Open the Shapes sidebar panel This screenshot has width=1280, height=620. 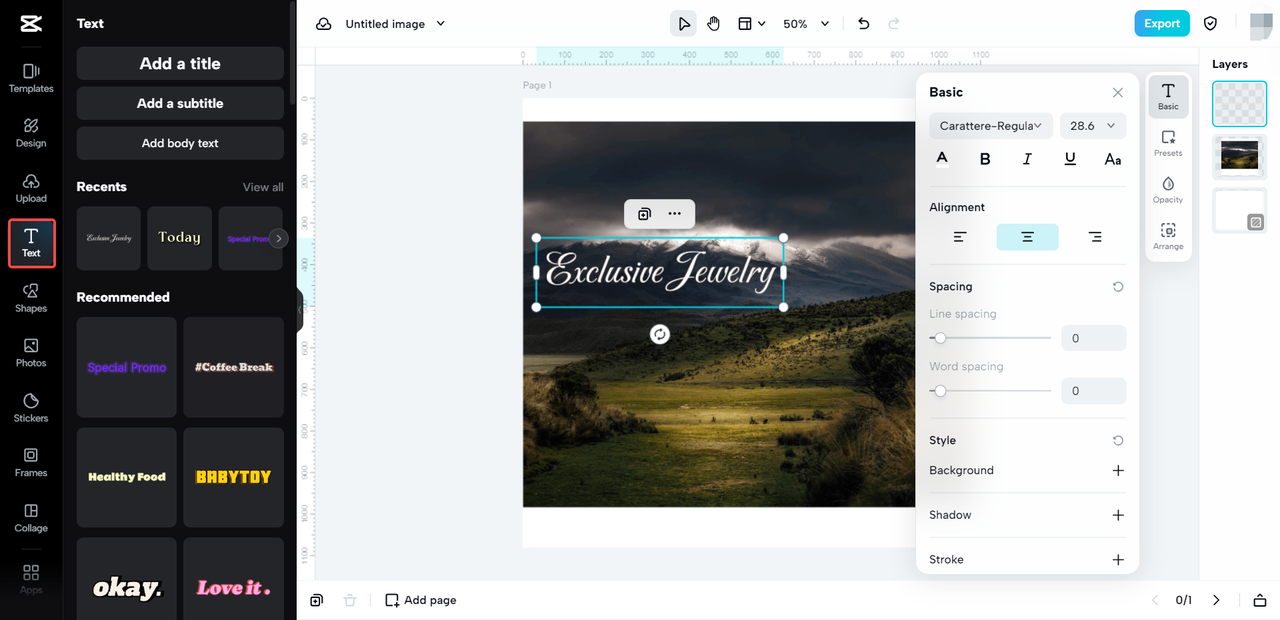(x=31, y=298)
